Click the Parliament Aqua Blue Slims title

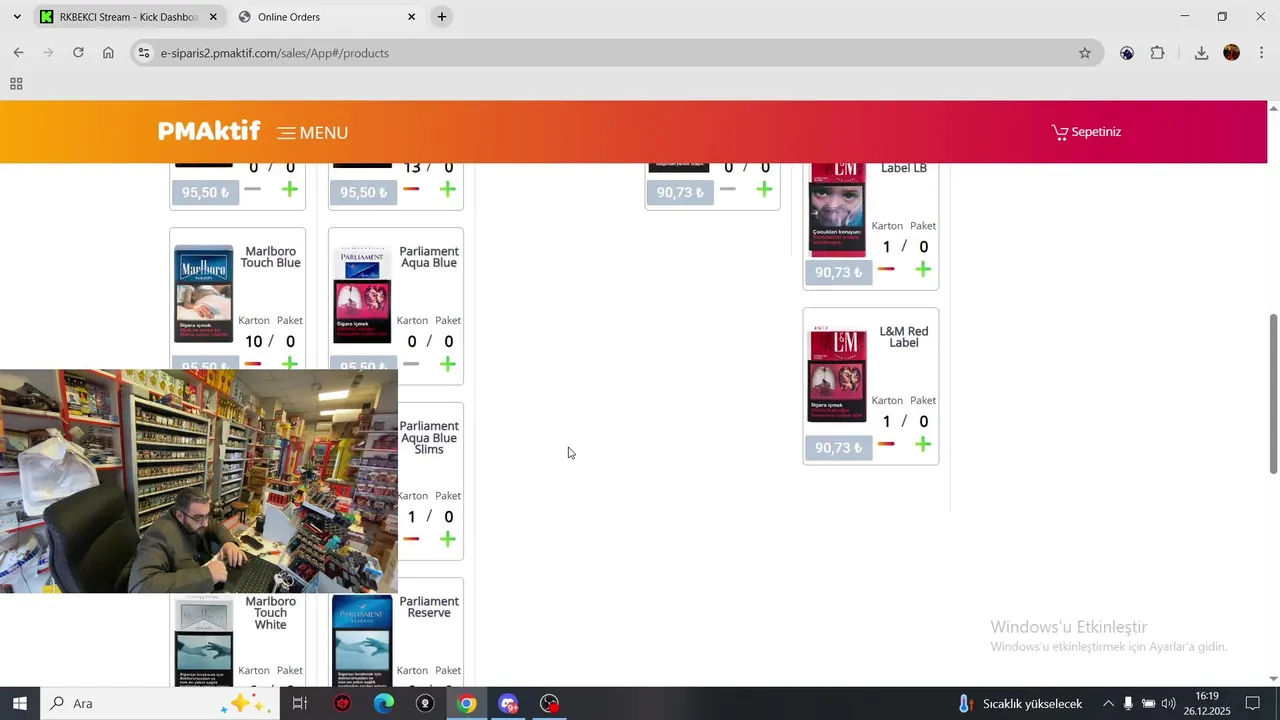click(429, 438)
